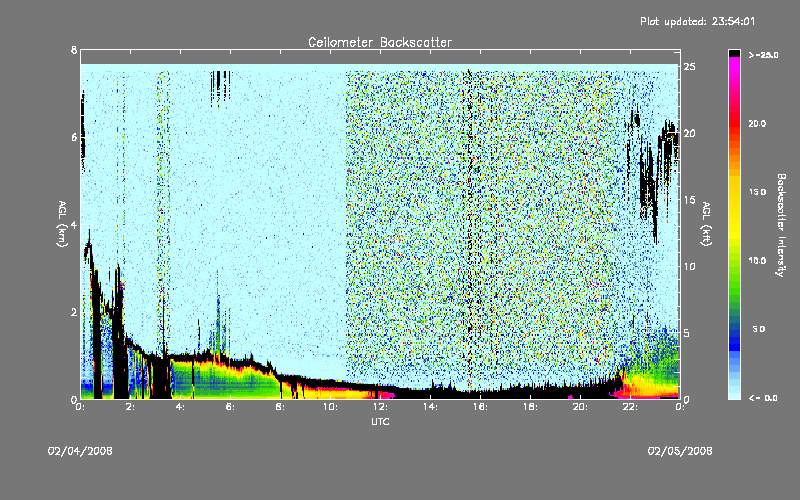The width and height of the screenshot is (800, 500).
Task: Click the black top segment of the colorbar
Action: (734, 53)
